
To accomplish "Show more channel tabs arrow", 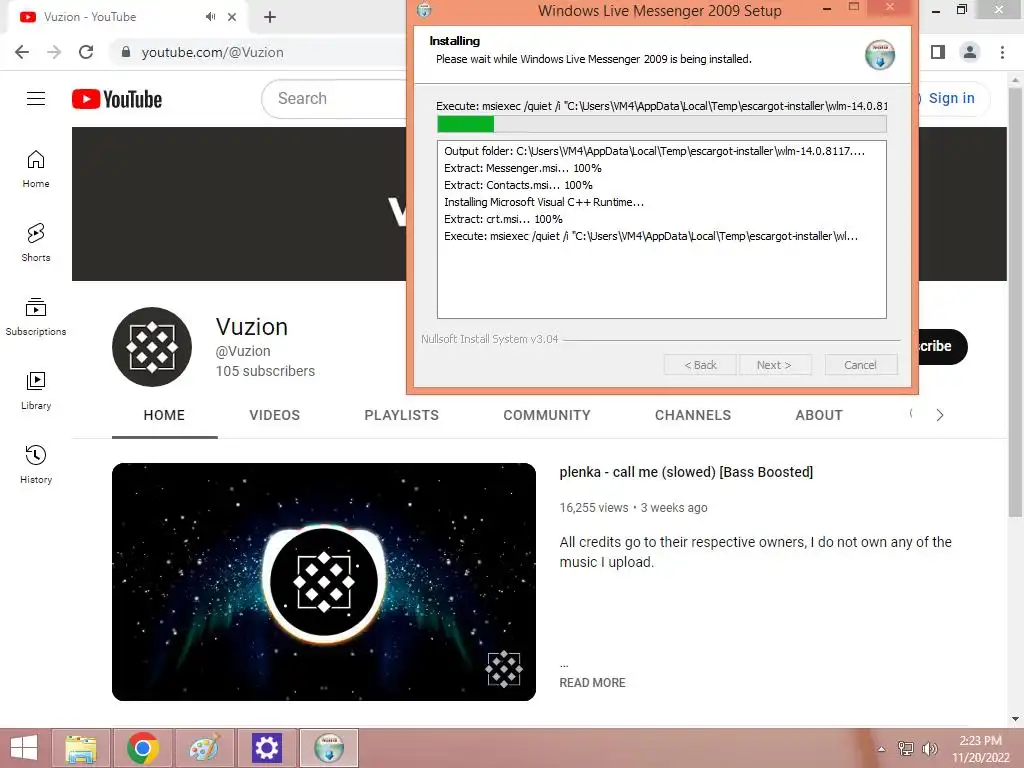I will [940, 415].
